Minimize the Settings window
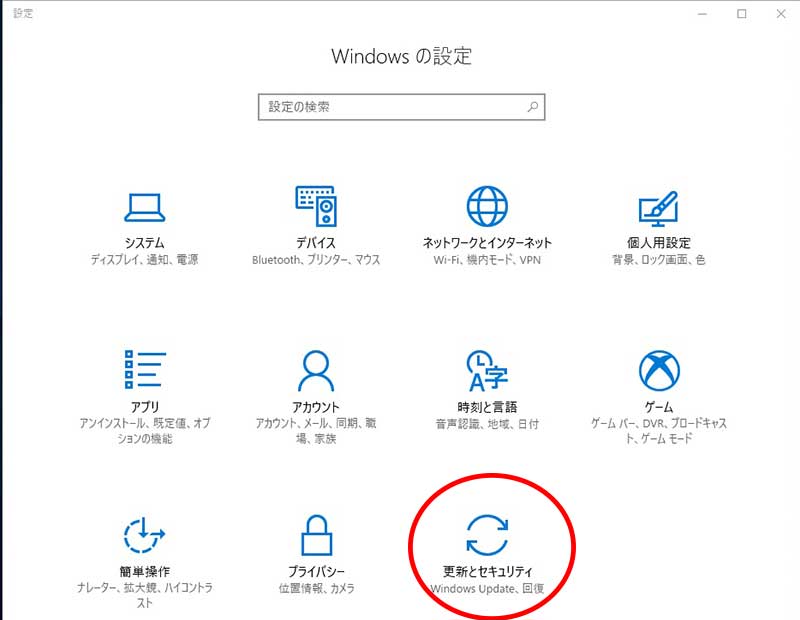The width and height of the screenshot is (800, 620). click(x=696, y=14)
